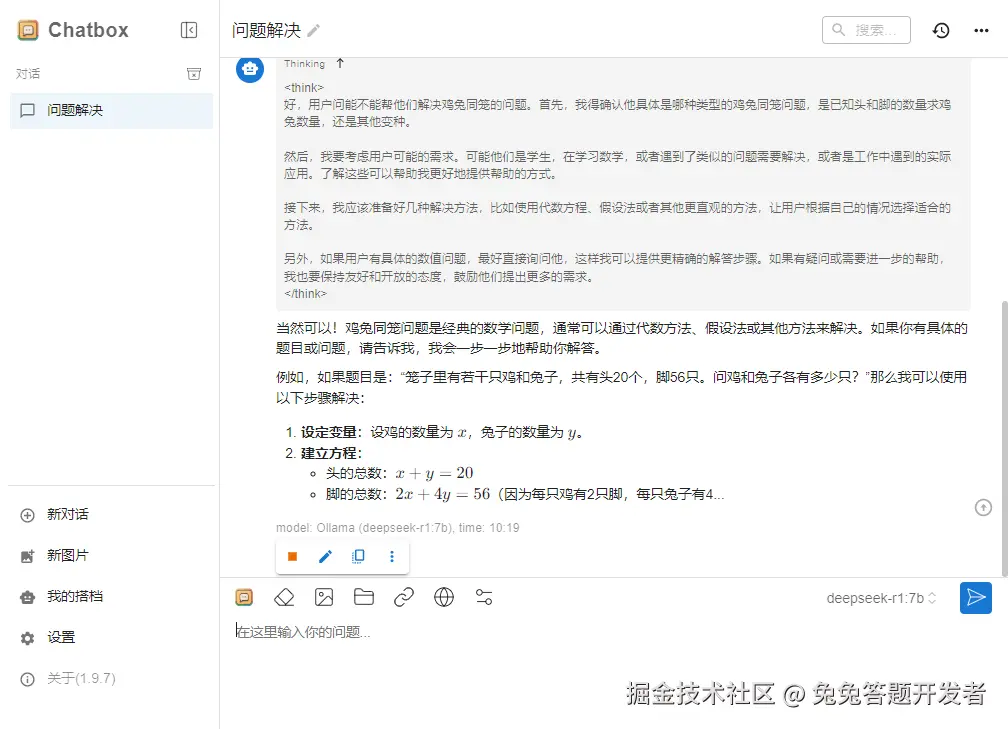Toggle web browsing globe icon
The image size is (1008, 729).
pos(444,598)
